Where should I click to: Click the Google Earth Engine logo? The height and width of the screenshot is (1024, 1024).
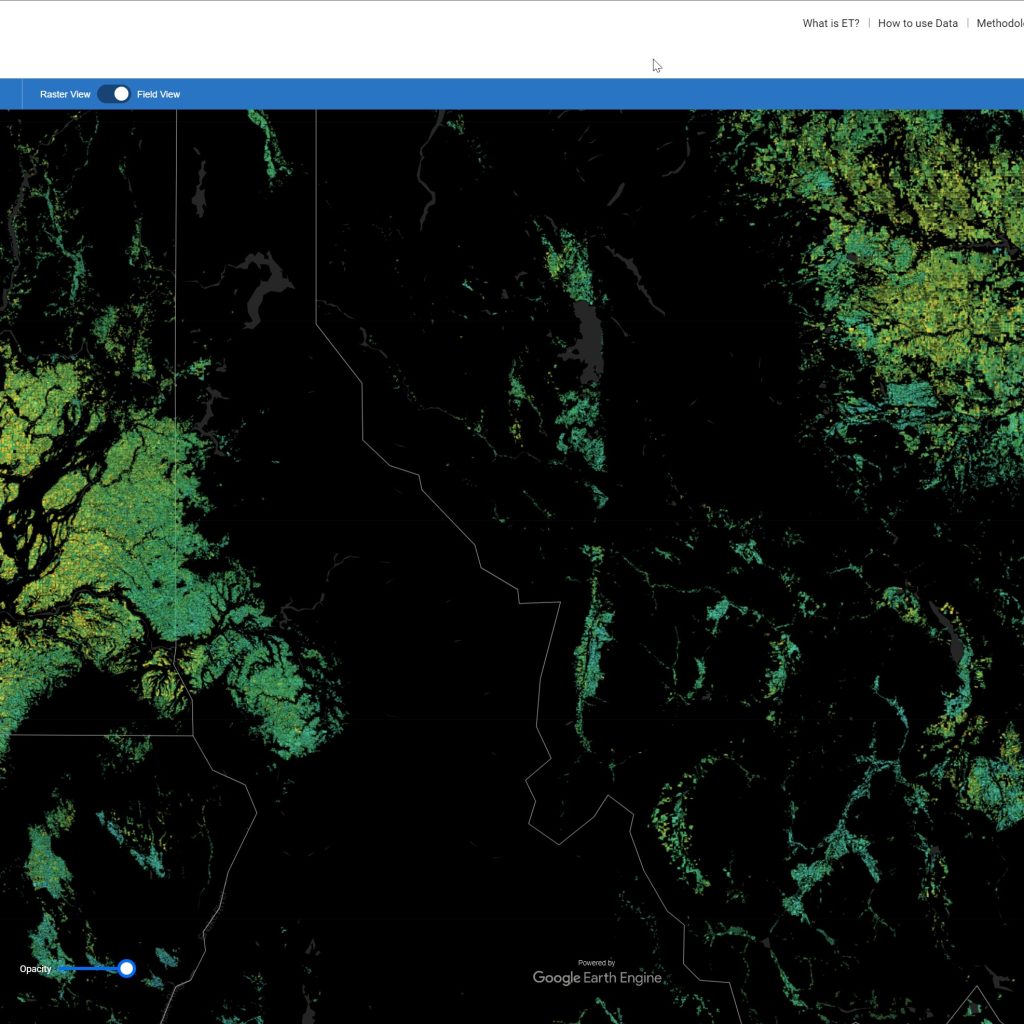pyautogui.click(x=597, y=977)
